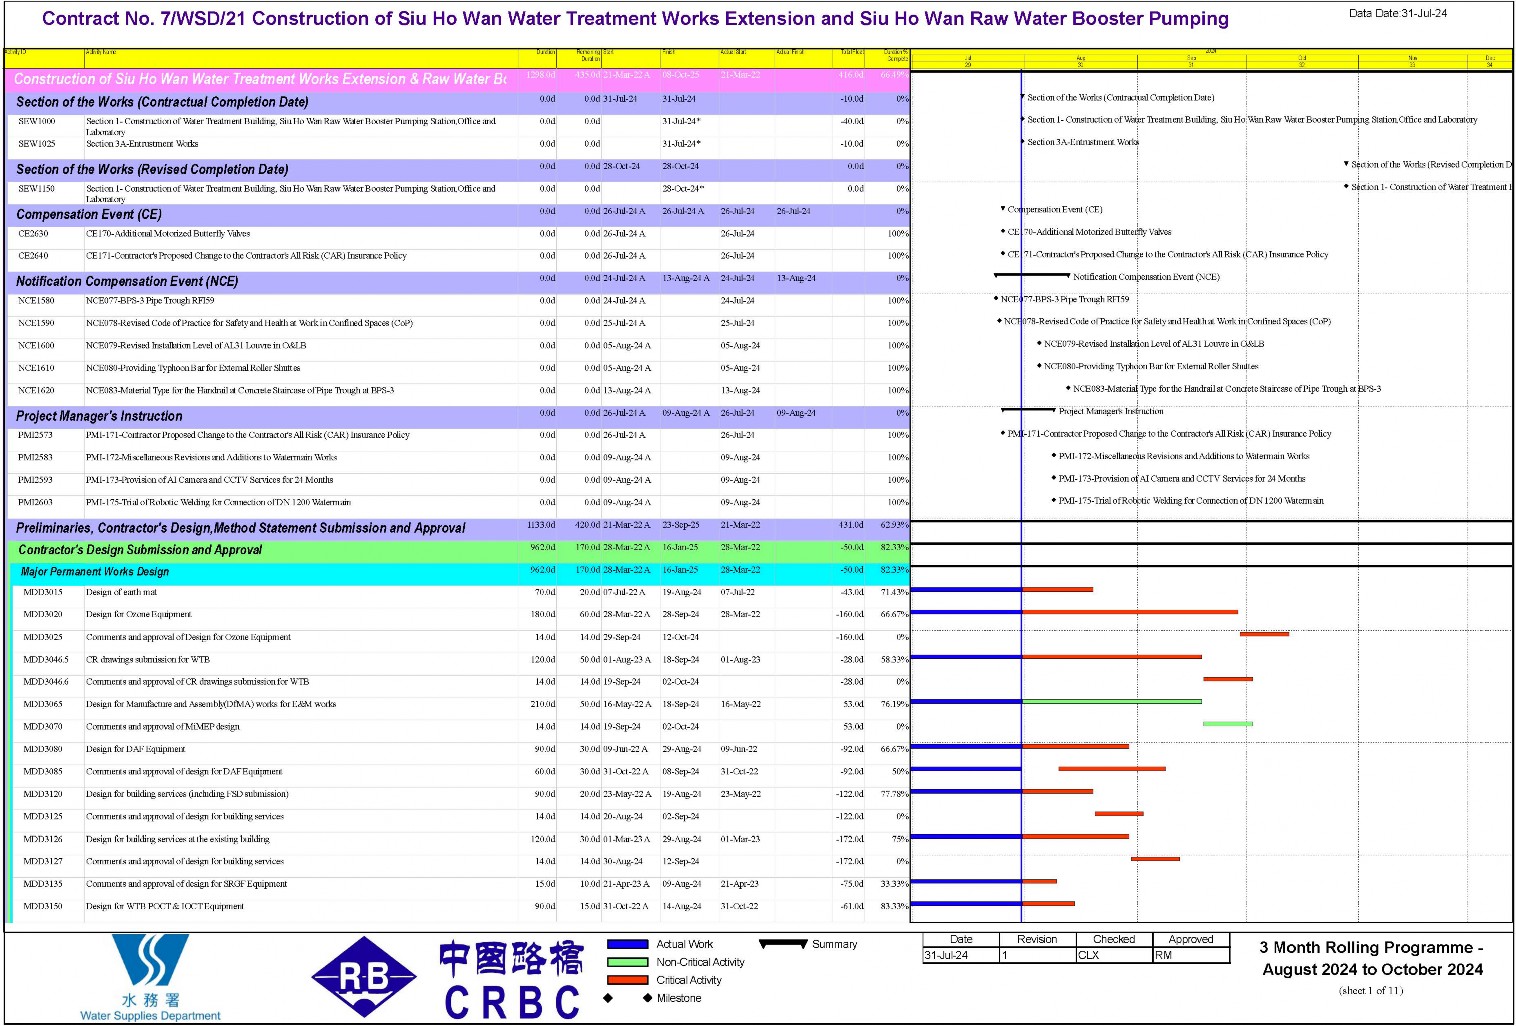The height and width of the screenshot is (1026, 1516).
Task: Click Design for DAF Equipment activity name
Action: pos(135,749)
